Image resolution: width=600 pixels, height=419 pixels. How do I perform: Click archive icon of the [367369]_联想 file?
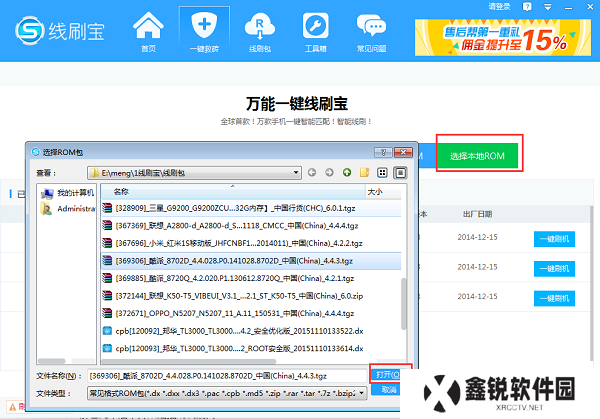pos(107,225)
